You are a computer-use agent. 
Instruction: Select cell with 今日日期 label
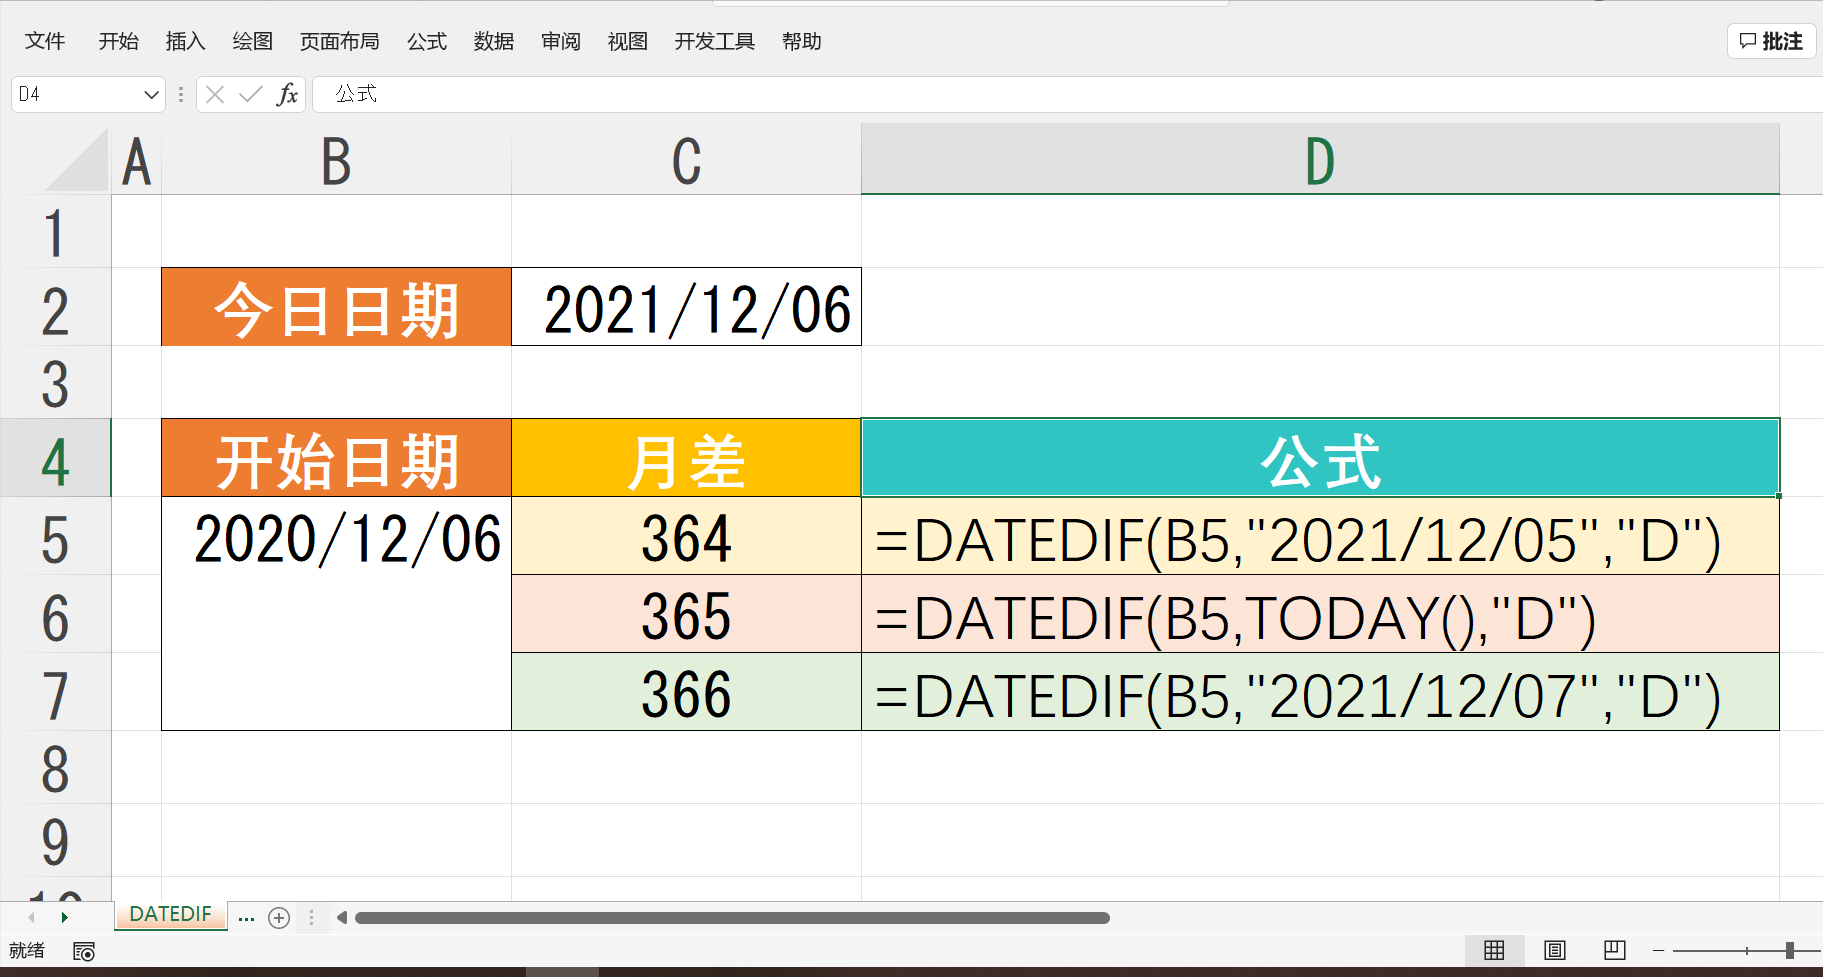tap(336, 307)
